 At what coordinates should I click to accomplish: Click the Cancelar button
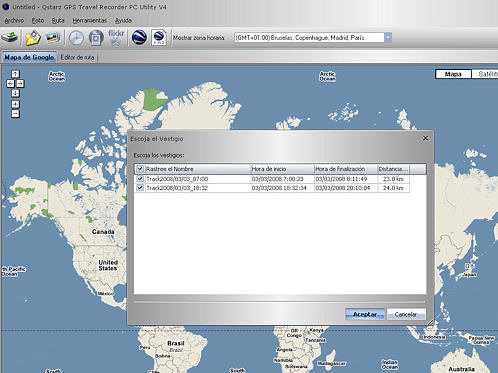click(406, 314)
